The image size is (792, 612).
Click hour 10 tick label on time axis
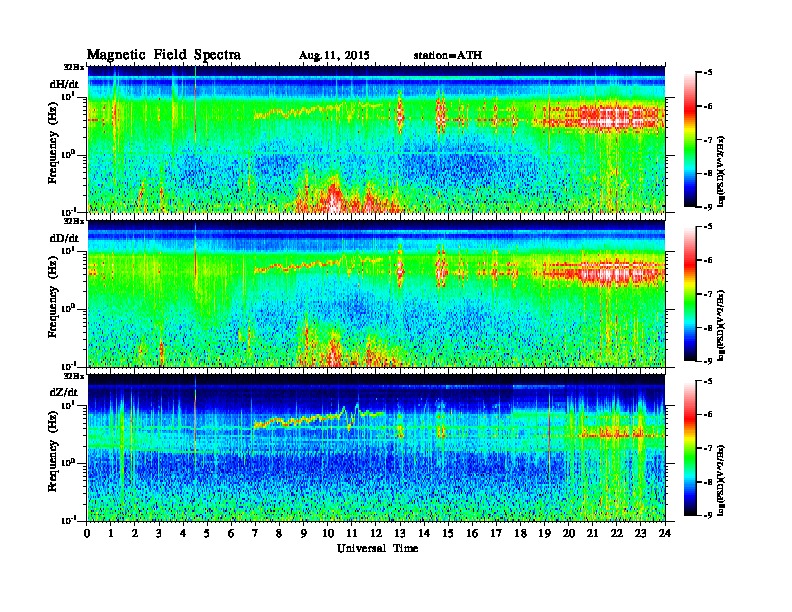tap(328, 533)
